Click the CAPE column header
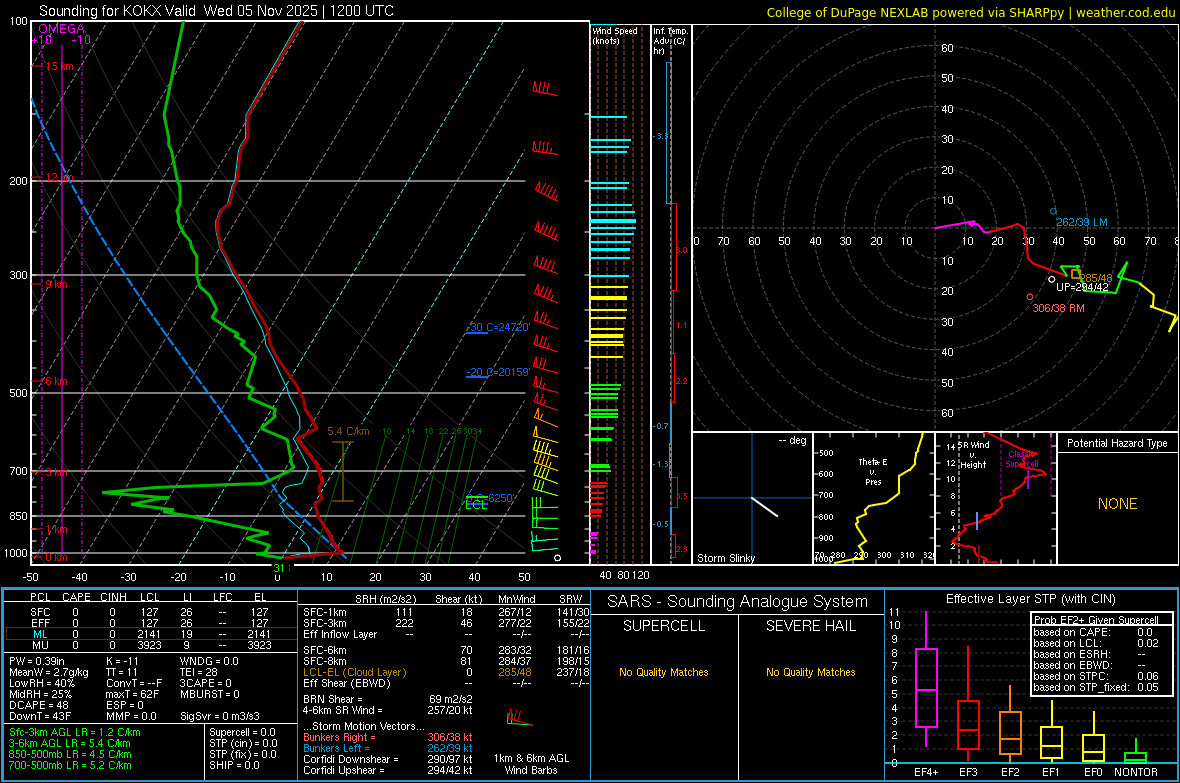This screenshot has height=783, width=1180. tap(76, 597)
